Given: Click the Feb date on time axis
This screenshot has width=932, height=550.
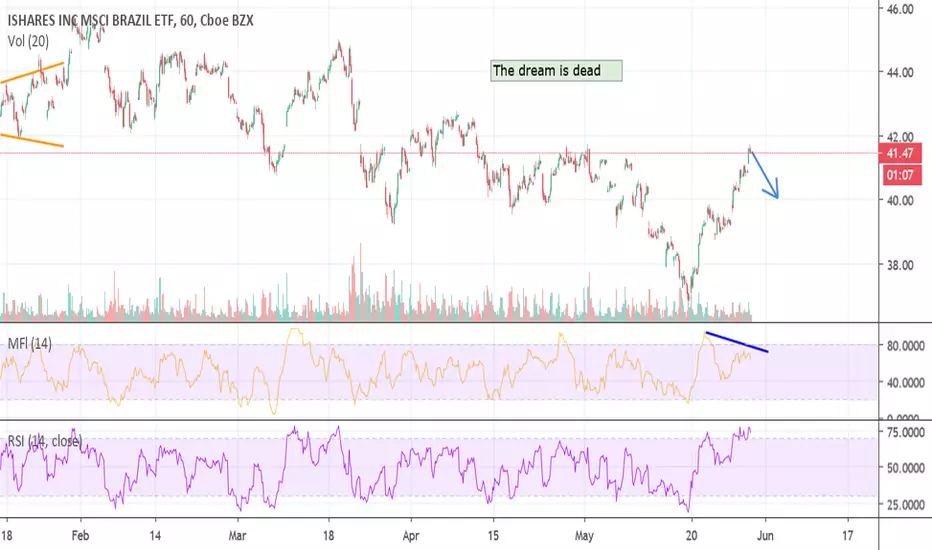Looking at the screenshot, I should [x=80, y=536].
